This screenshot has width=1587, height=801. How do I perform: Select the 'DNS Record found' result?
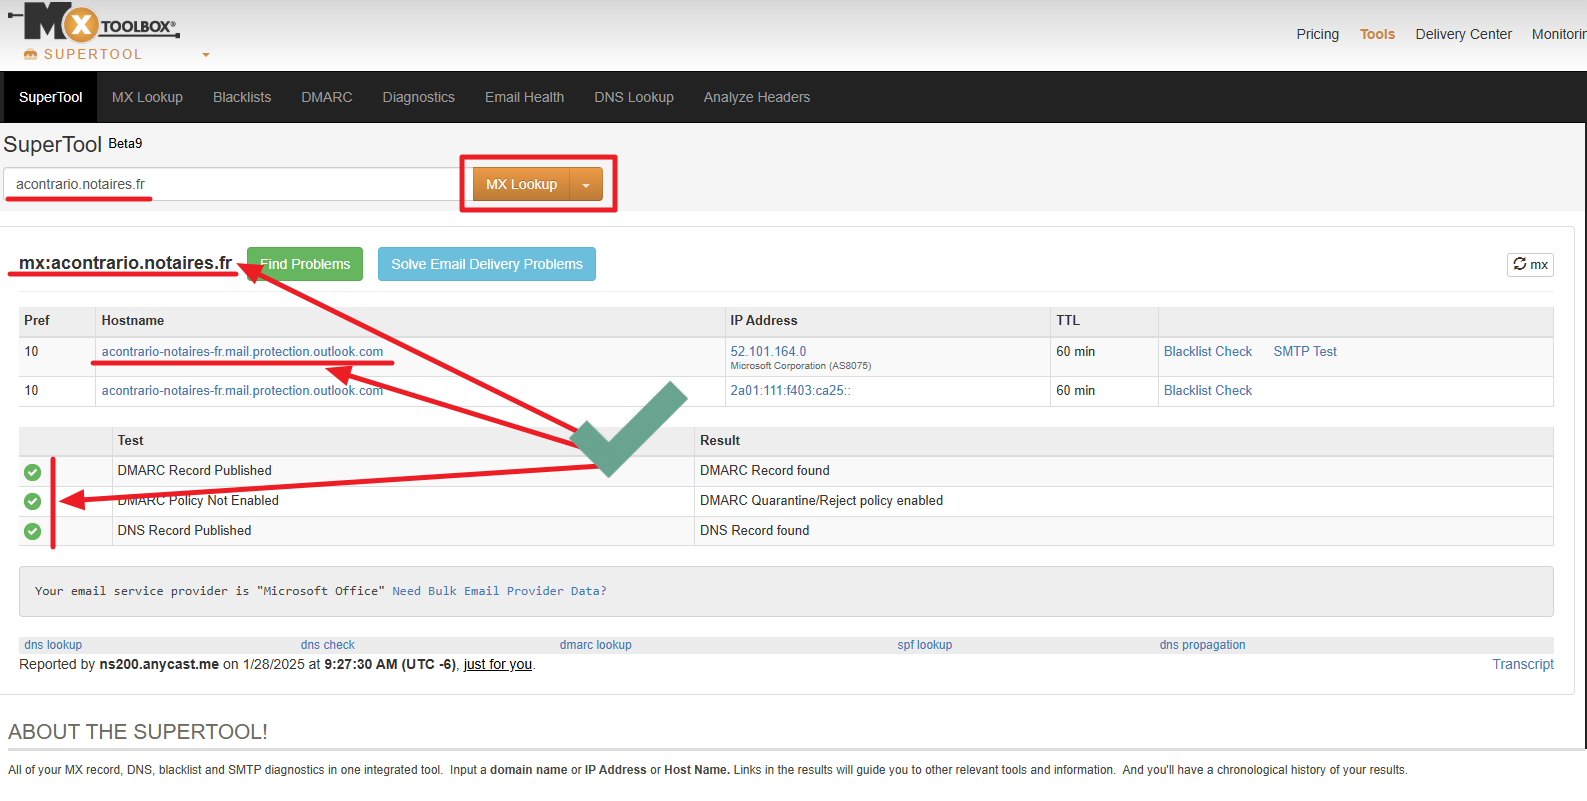(755, 531)
